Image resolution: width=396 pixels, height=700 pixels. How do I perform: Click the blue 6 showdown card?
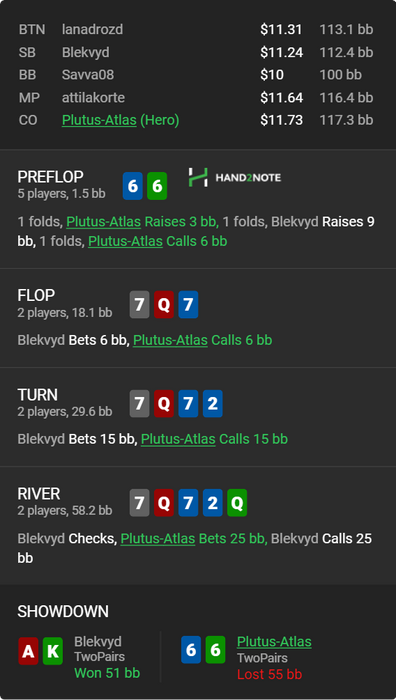click(x=191, y=650)
